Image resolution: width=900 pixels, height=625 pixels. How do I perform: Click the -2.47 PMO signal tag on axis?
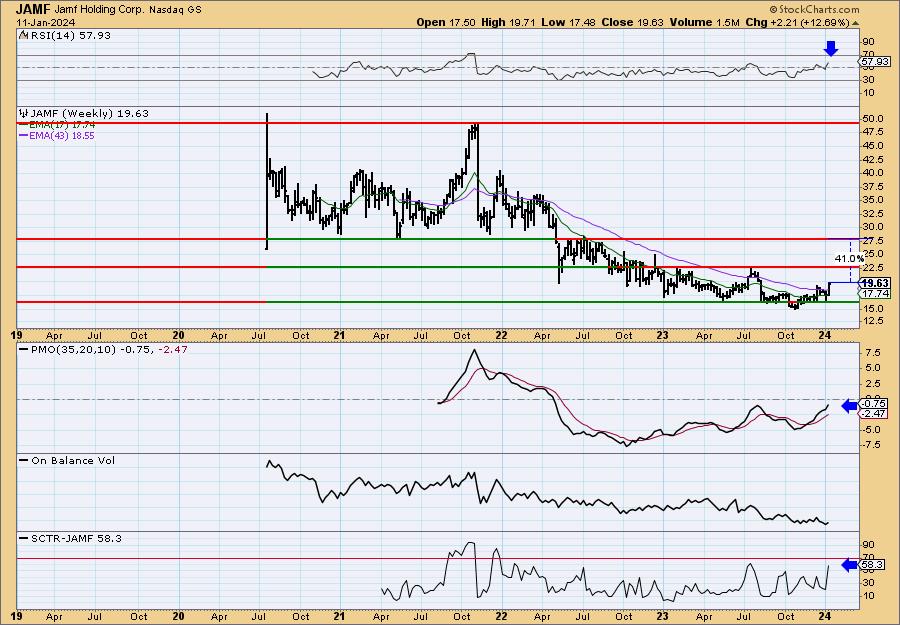click(872, 414)
